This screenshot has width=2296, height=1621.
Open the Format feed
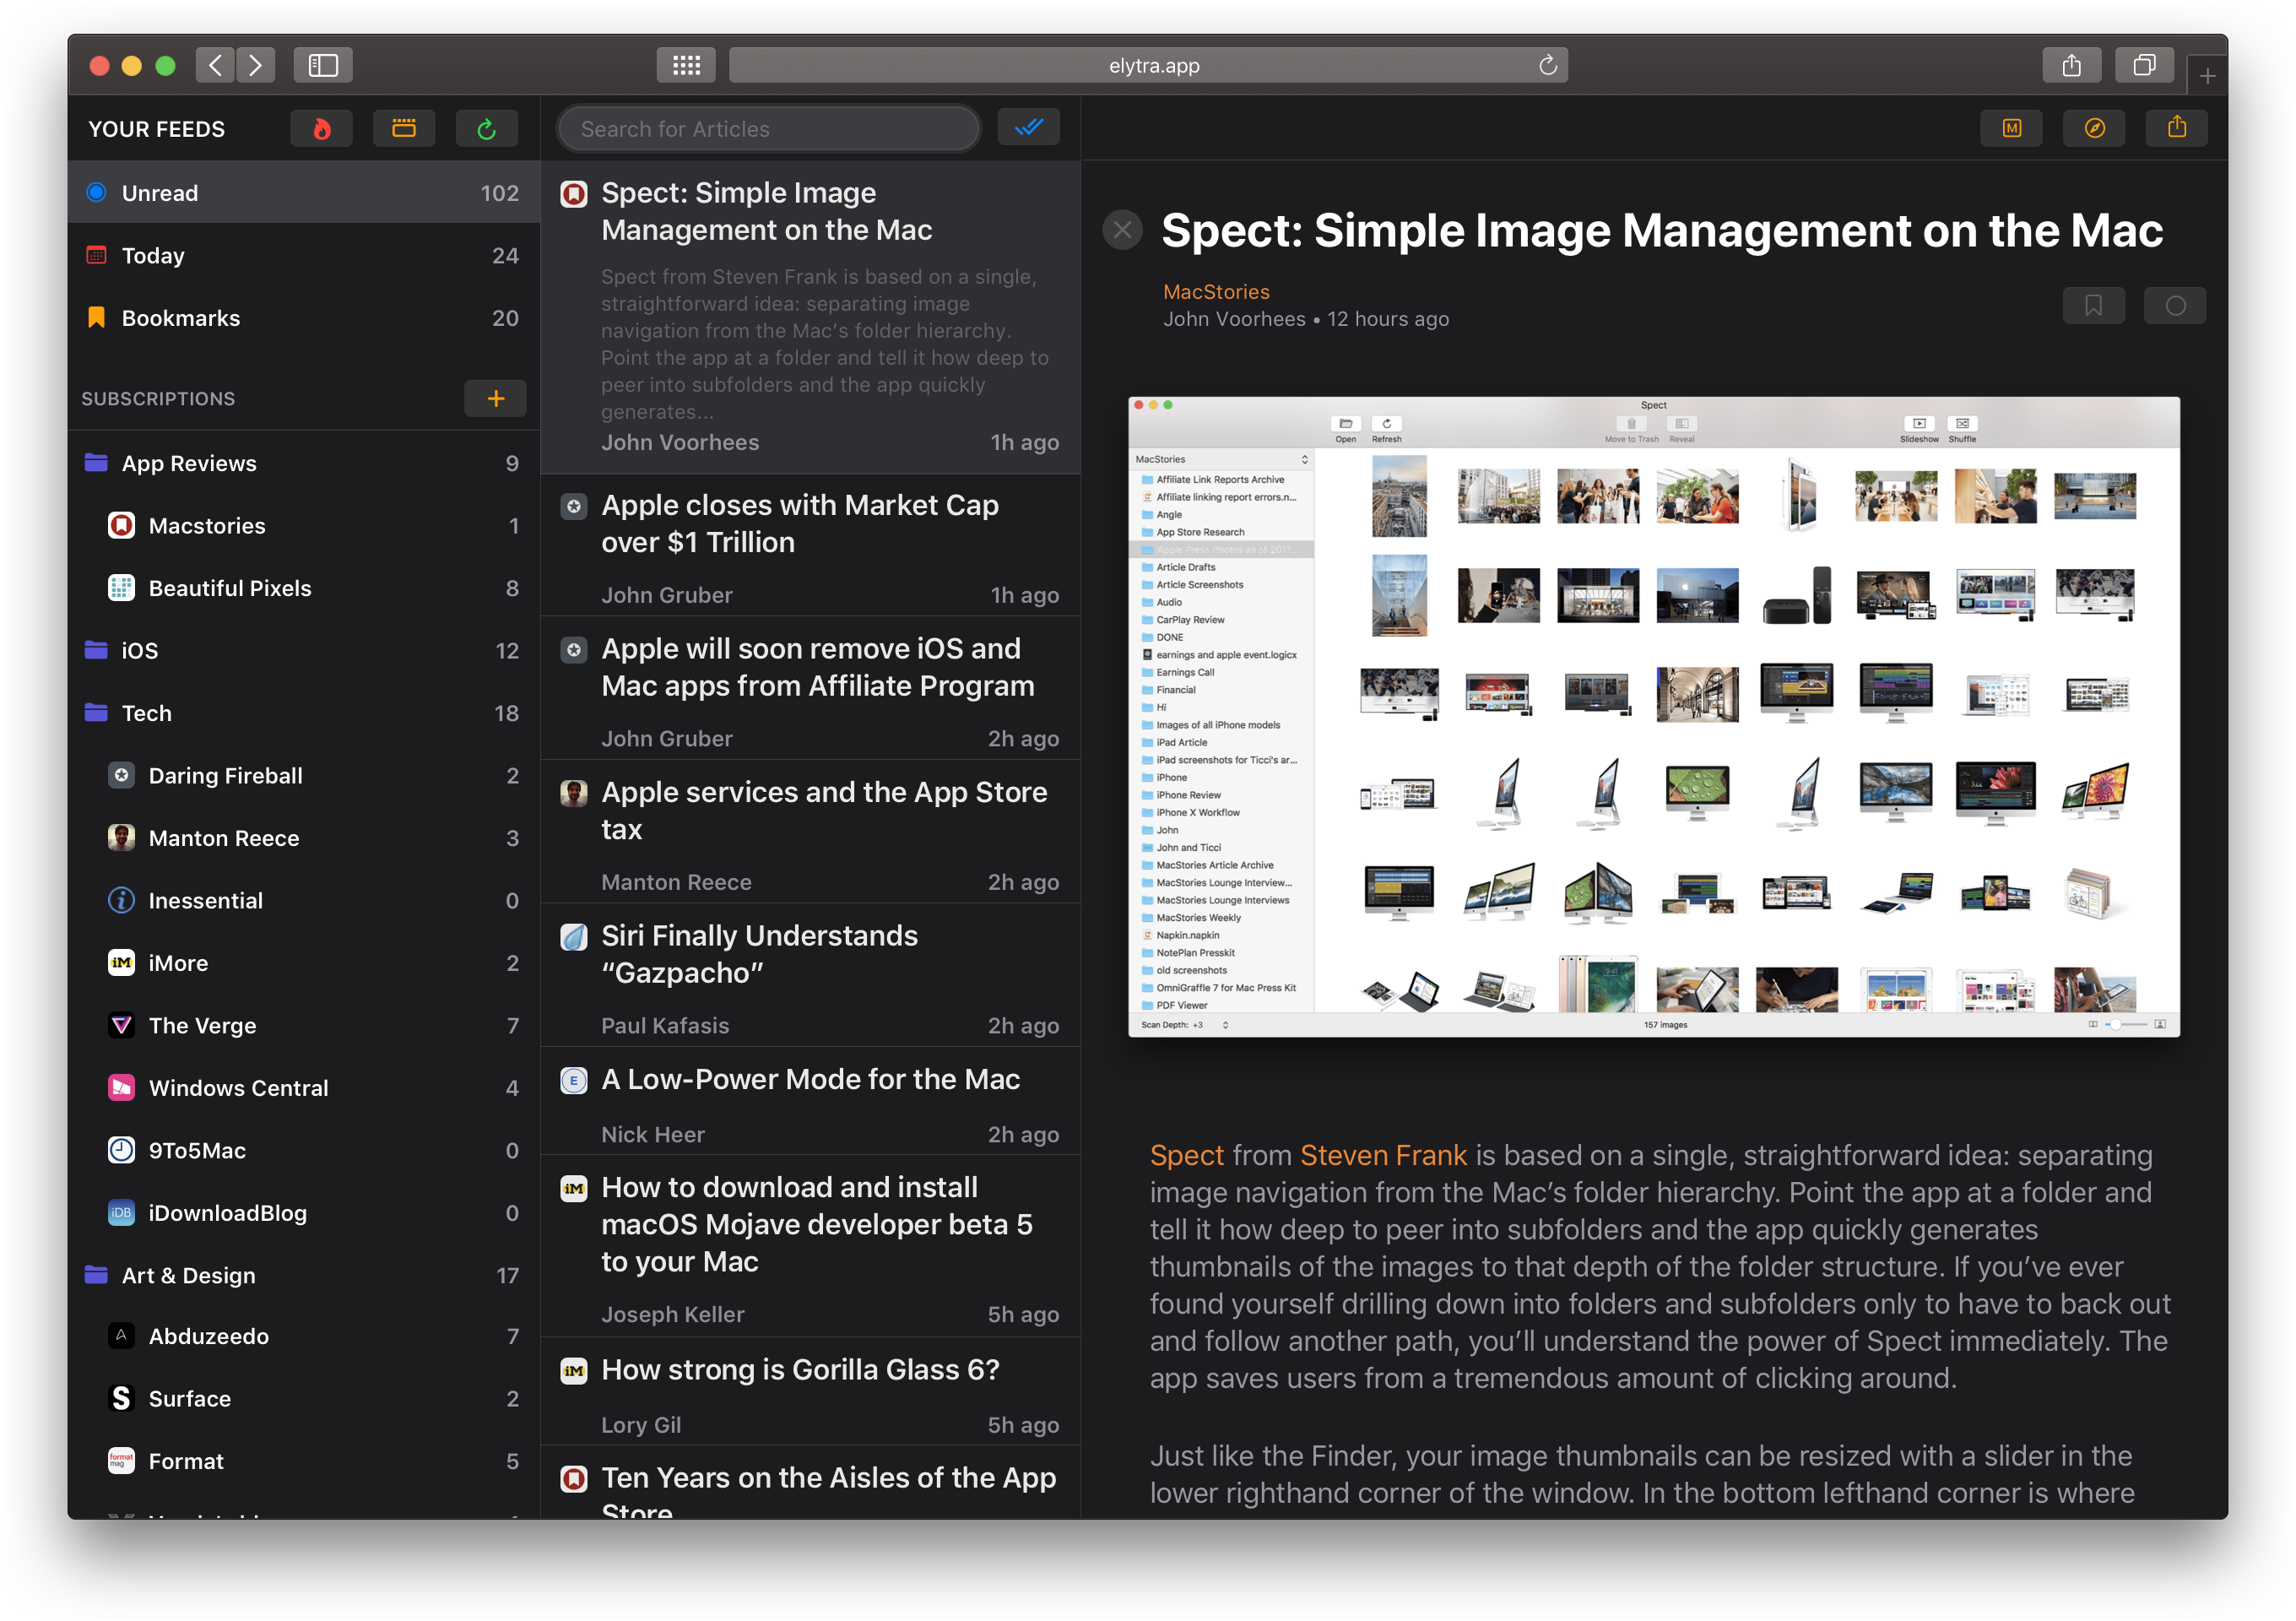click(x=304, y=1461)
